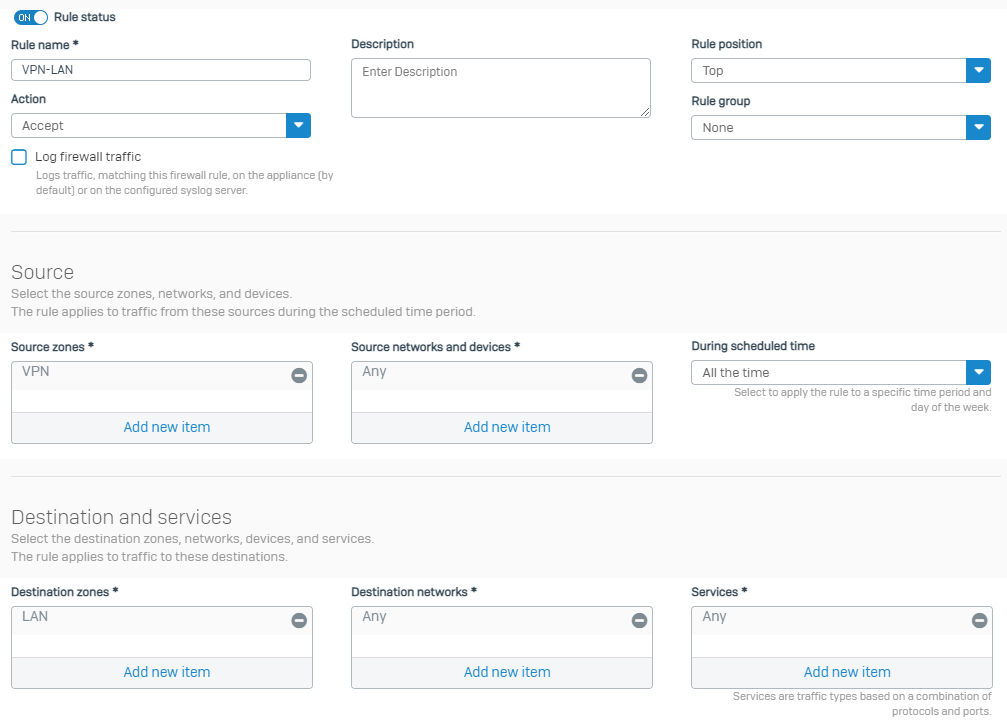Open the During scheduled time dropdown arrow

coord(978,372)
